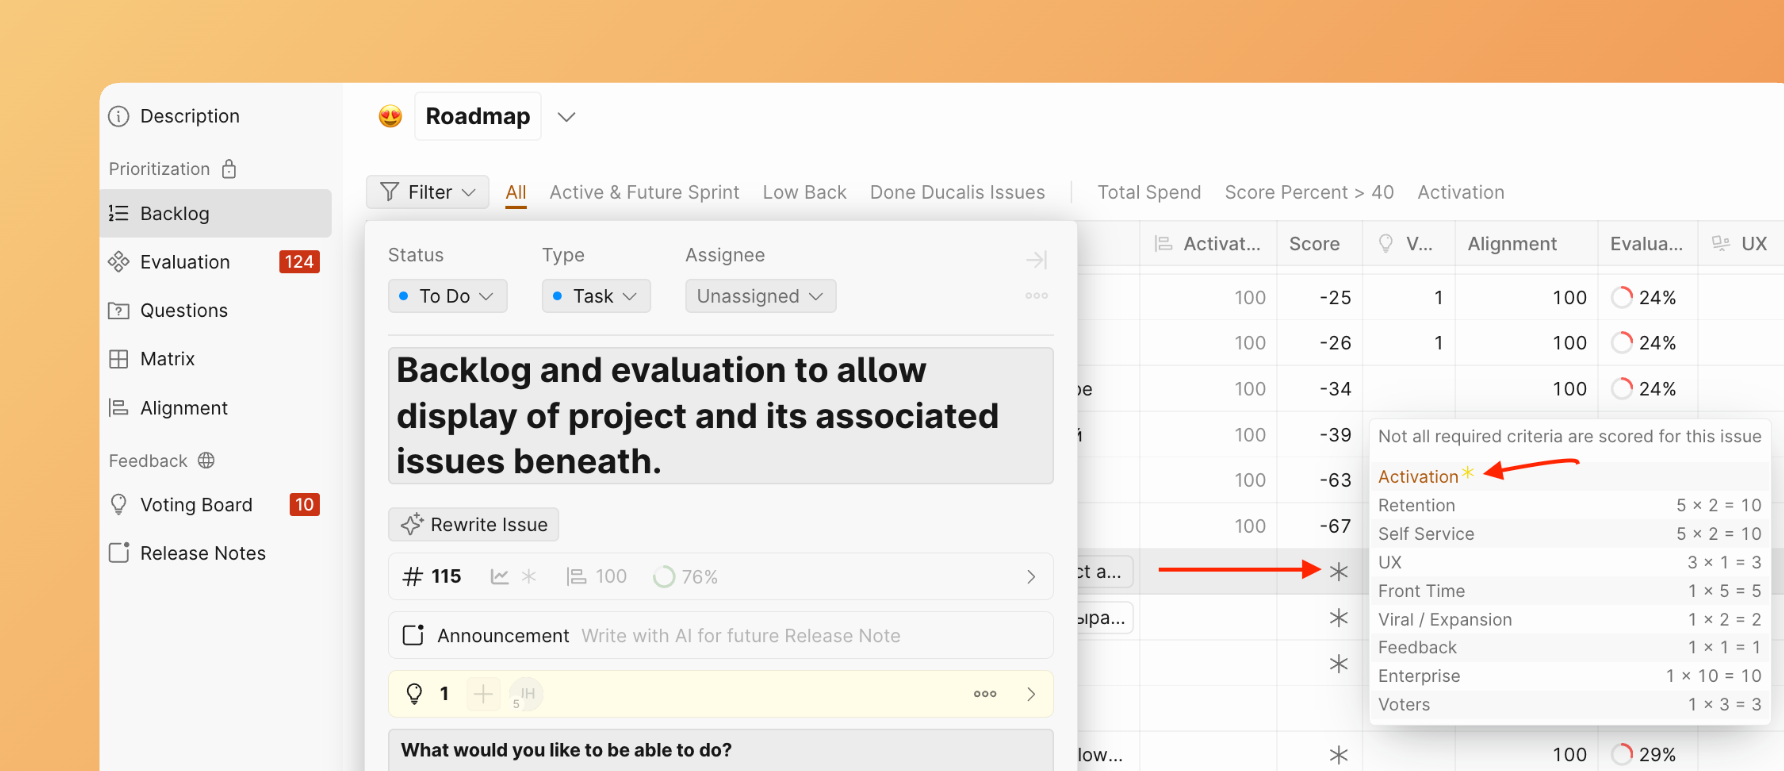Screen dimensions: 1784x771
Task: Open the Filter dropdown
Action: click(428, 192)
